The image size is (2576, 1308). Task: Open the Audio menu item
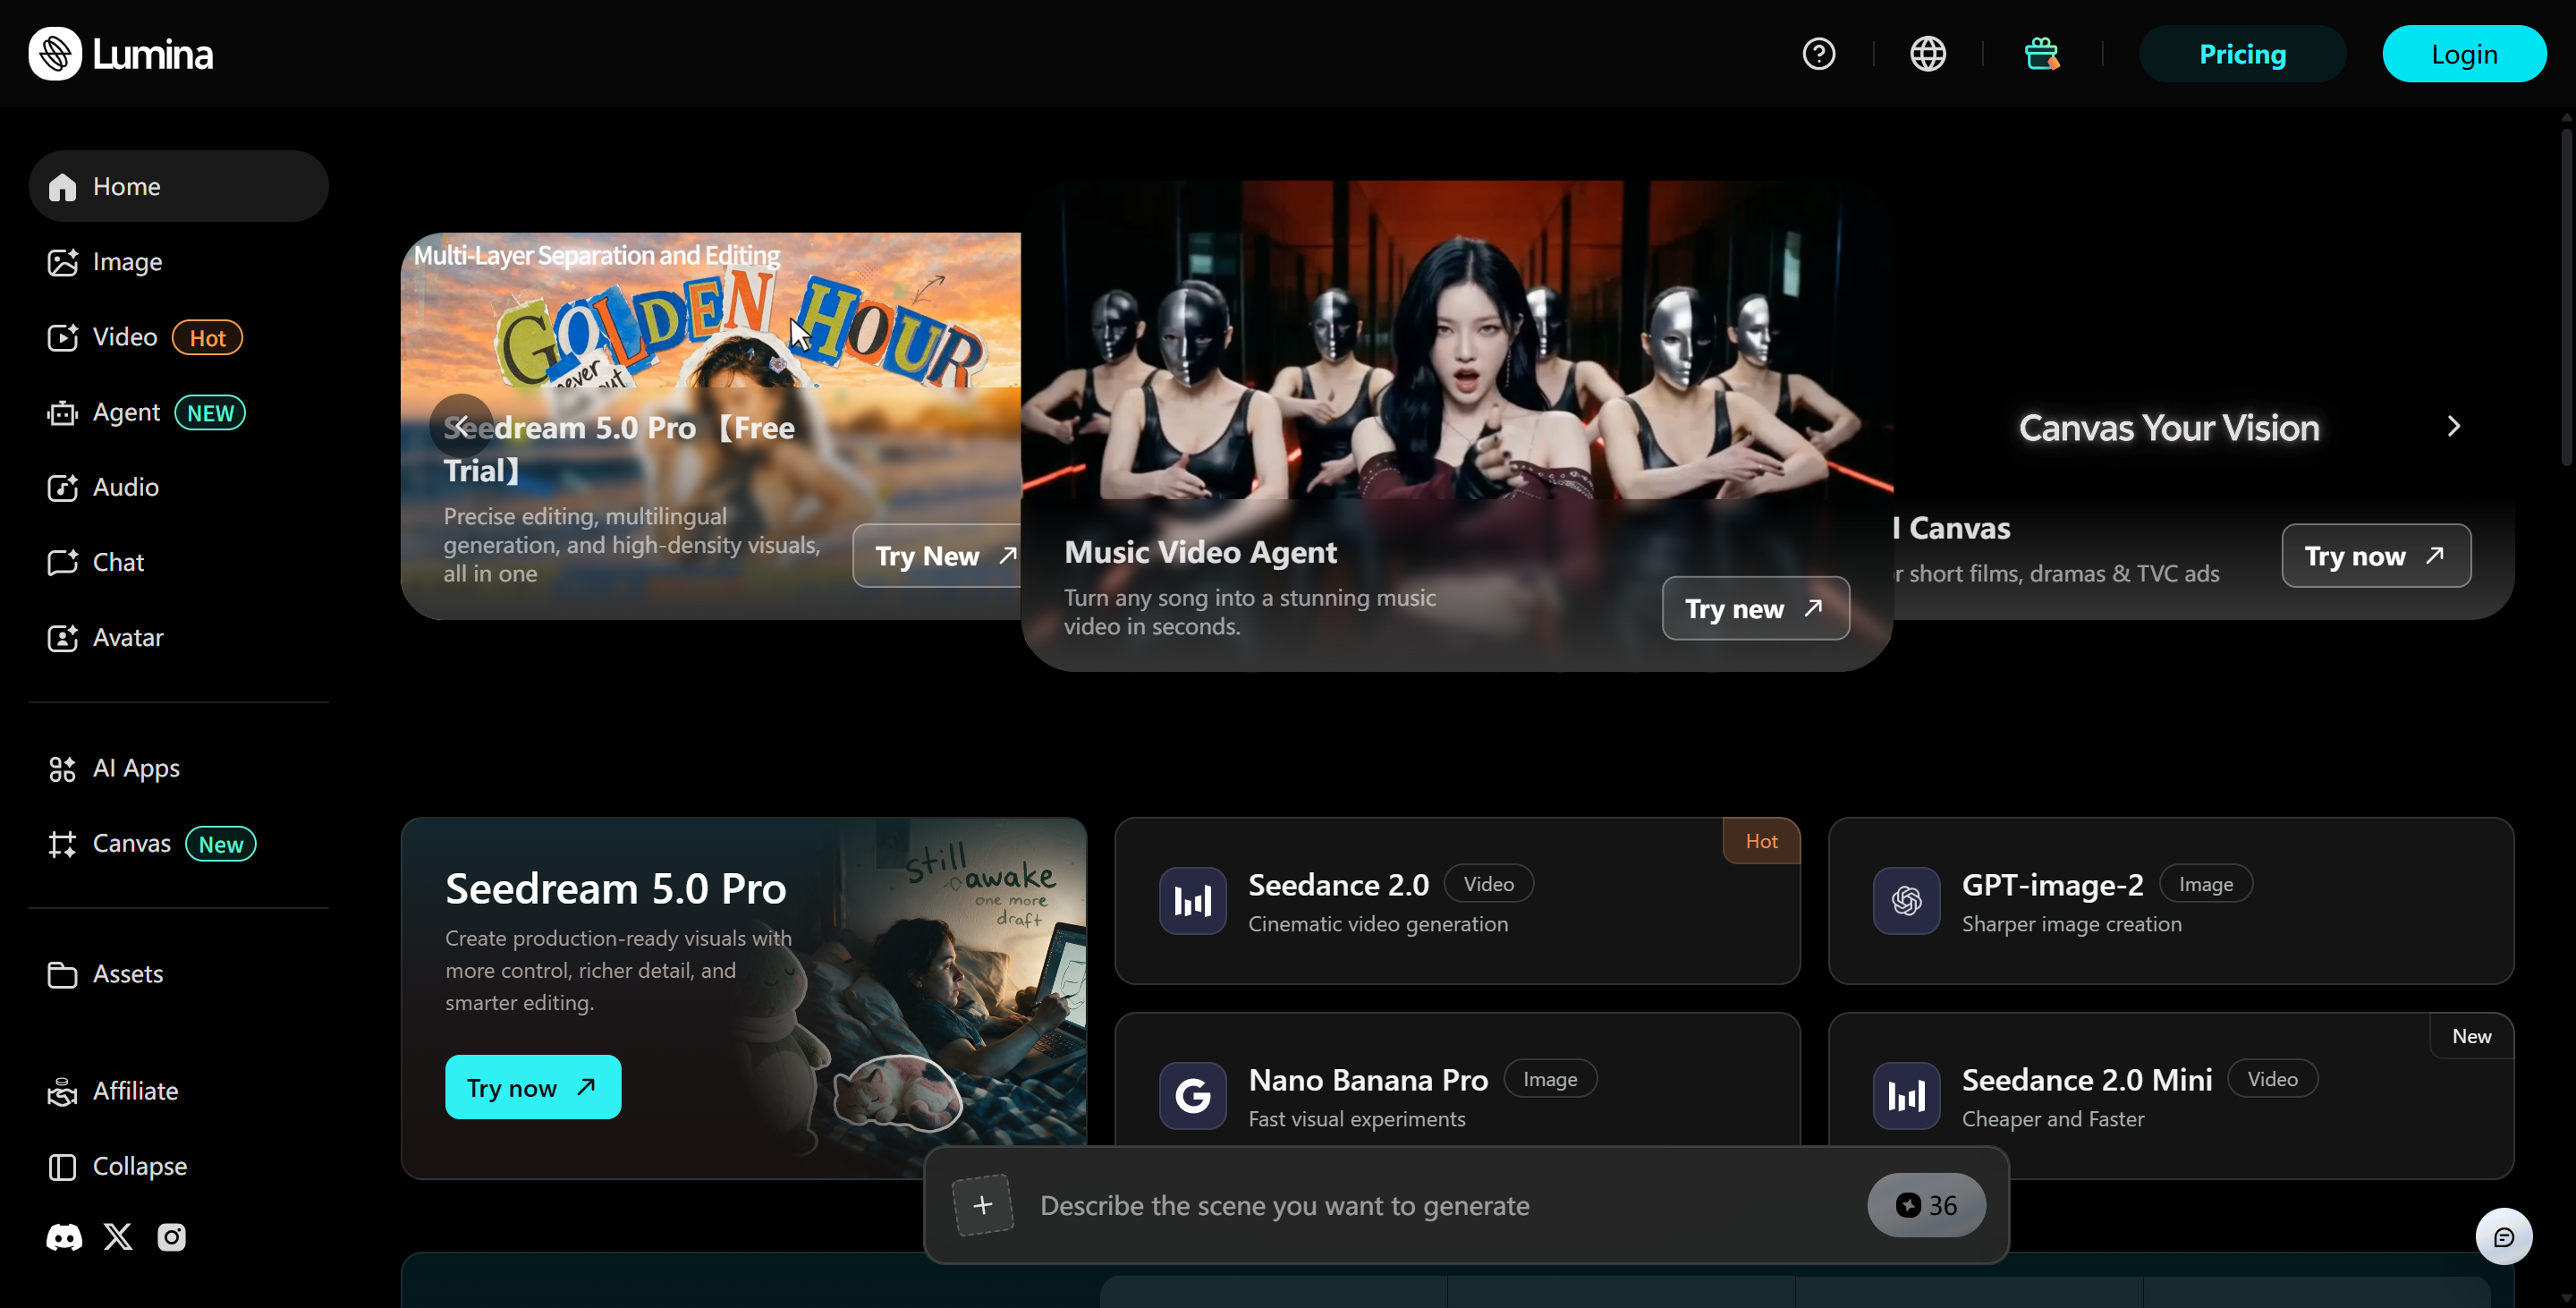[179, 488]
